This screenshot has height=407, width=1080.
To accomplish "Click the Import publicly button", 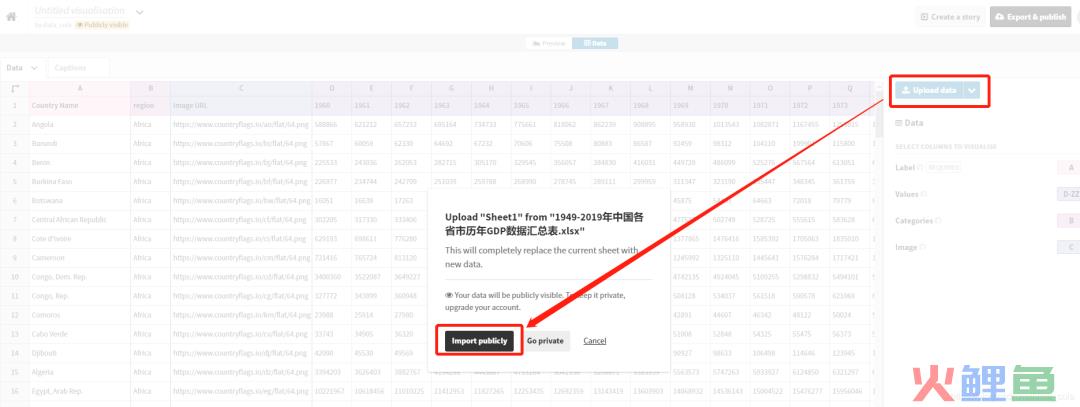I will pos(479,341).
